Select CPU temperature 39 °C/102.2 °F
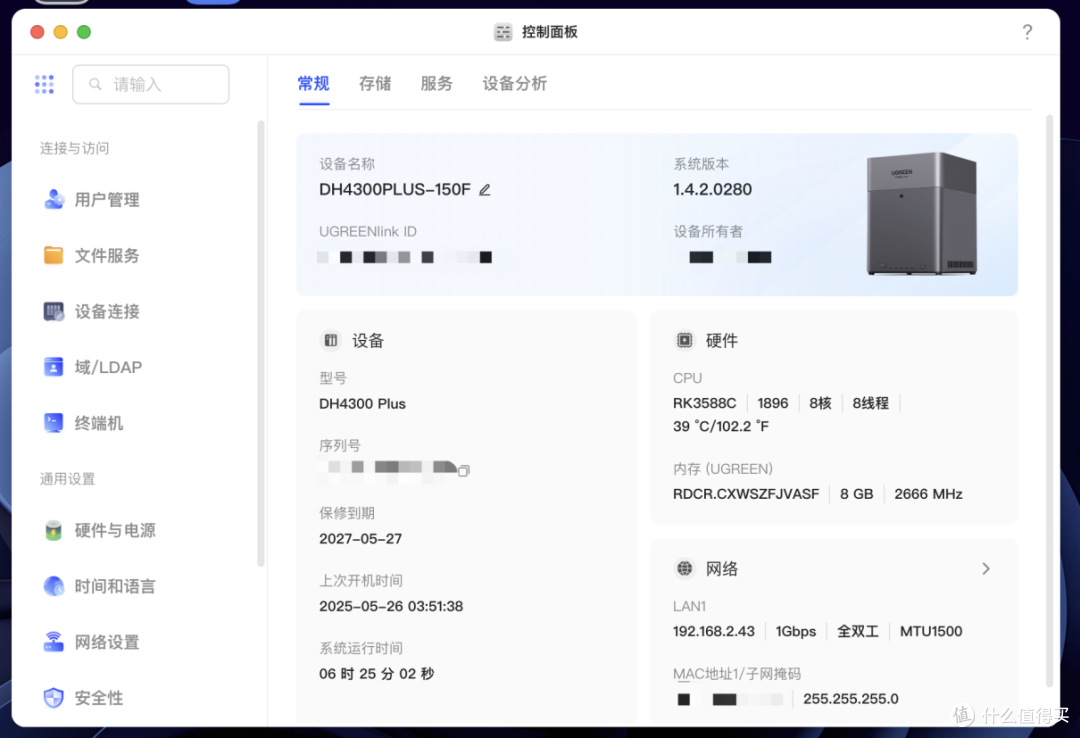 click(720, 427)
